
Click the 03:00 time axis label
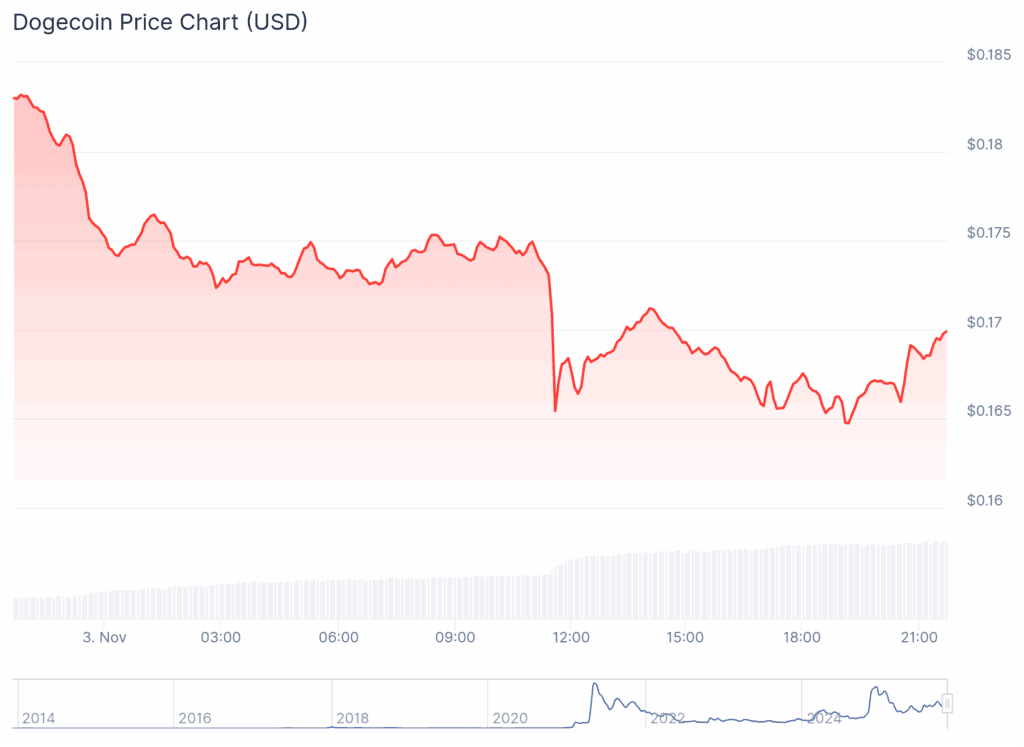click(x=220, y=637)
